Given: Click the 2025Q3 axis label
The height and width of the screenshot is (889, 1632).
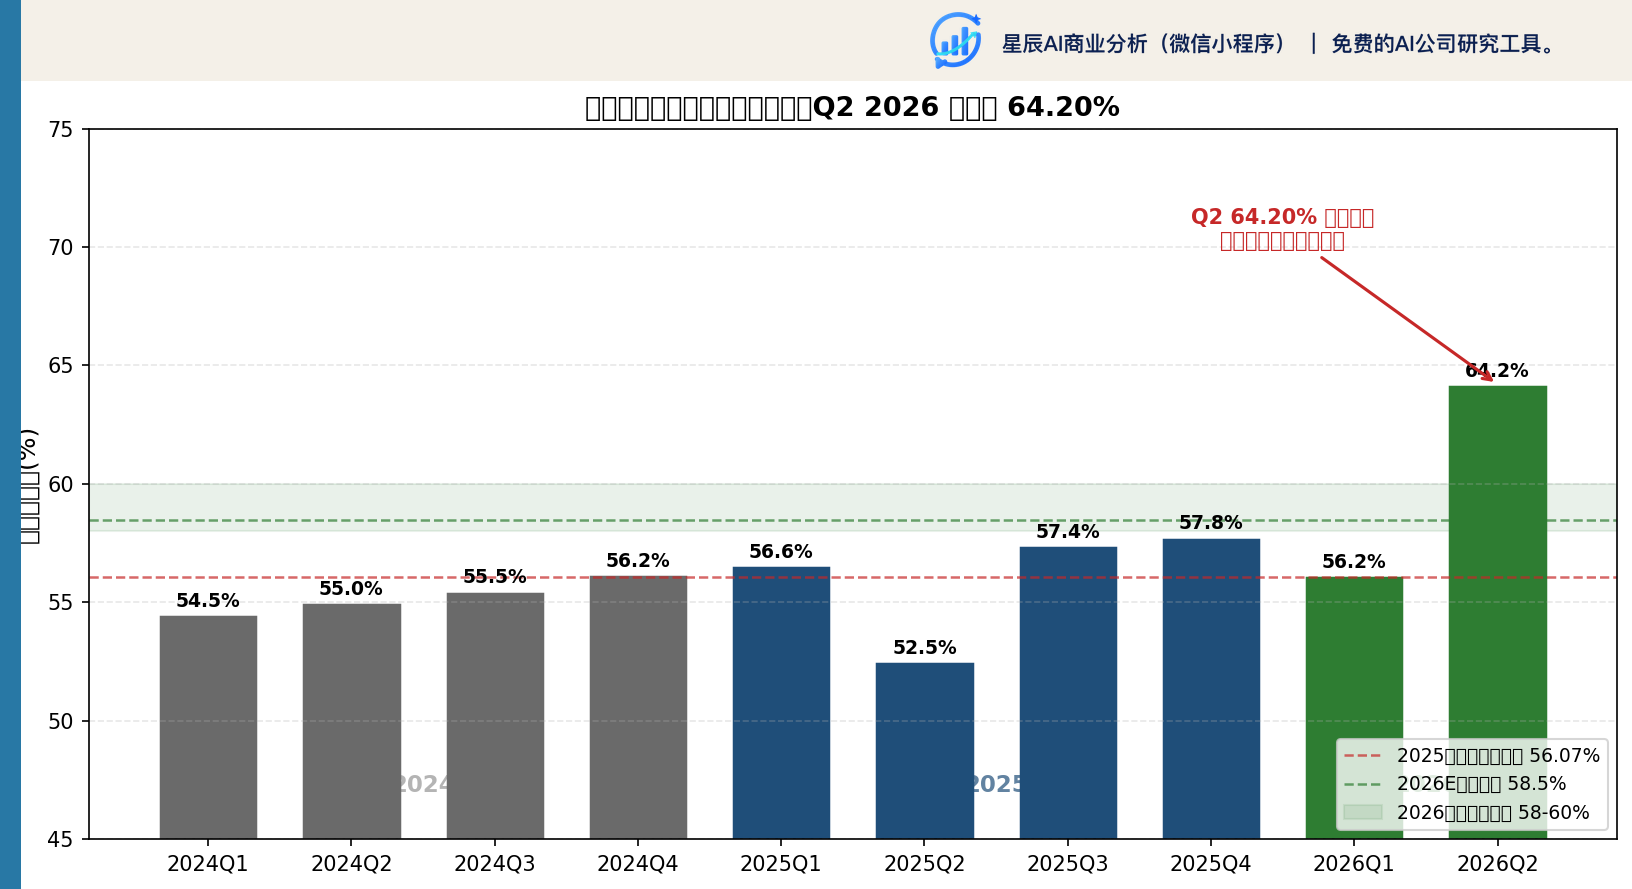Looking at the screenshot, I should pyautogui.click(x=1068, y=864).
